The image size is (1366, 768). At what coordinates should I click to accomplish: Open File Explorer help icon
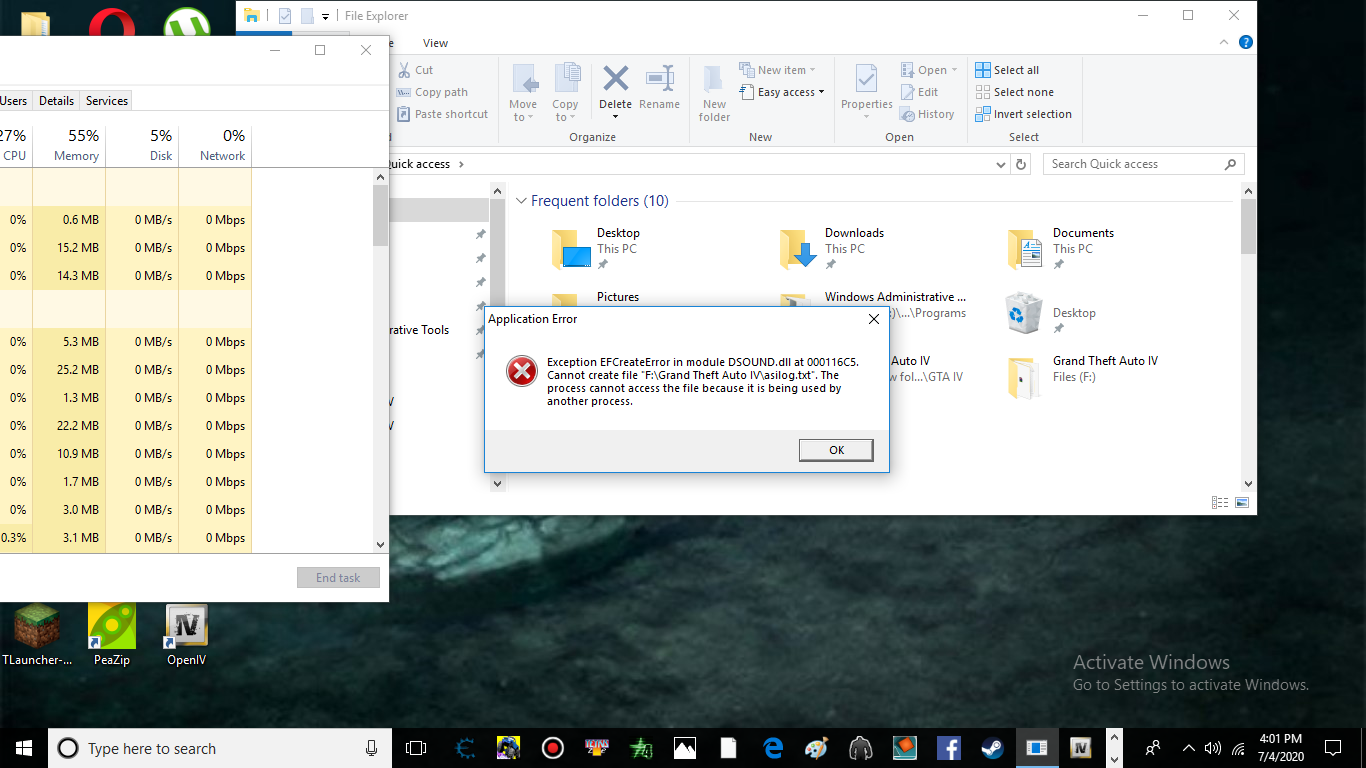pos(1245,43)
